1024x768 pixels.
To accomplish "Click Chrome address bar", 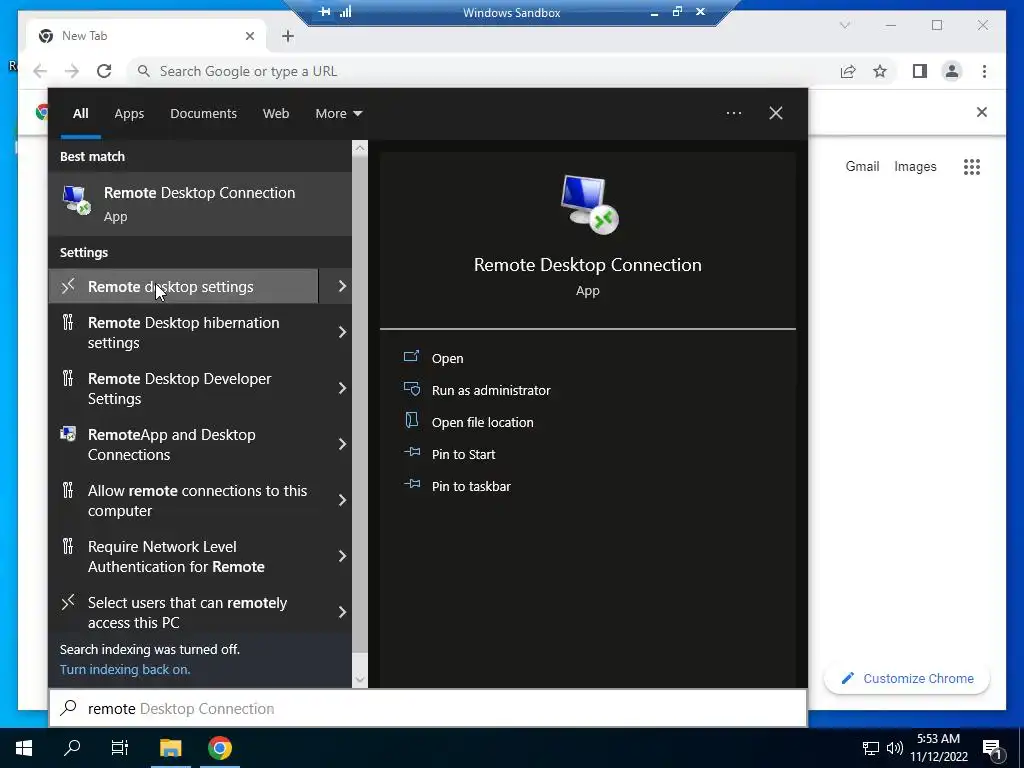I will [483, 71].
